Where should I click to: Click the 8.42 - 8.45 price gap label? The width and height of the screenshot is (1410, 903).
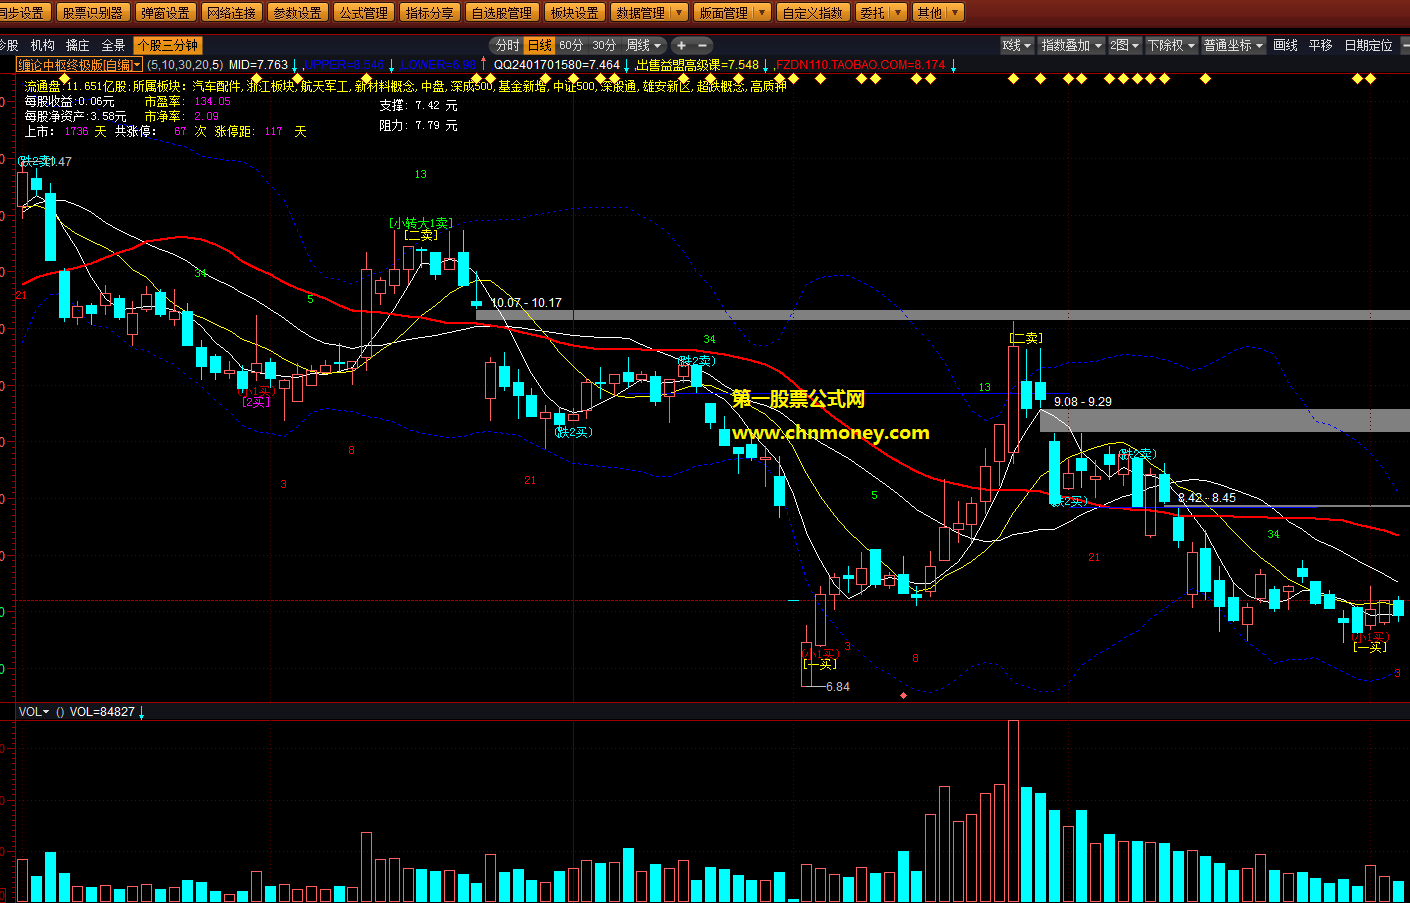[x=1207, y=498]
